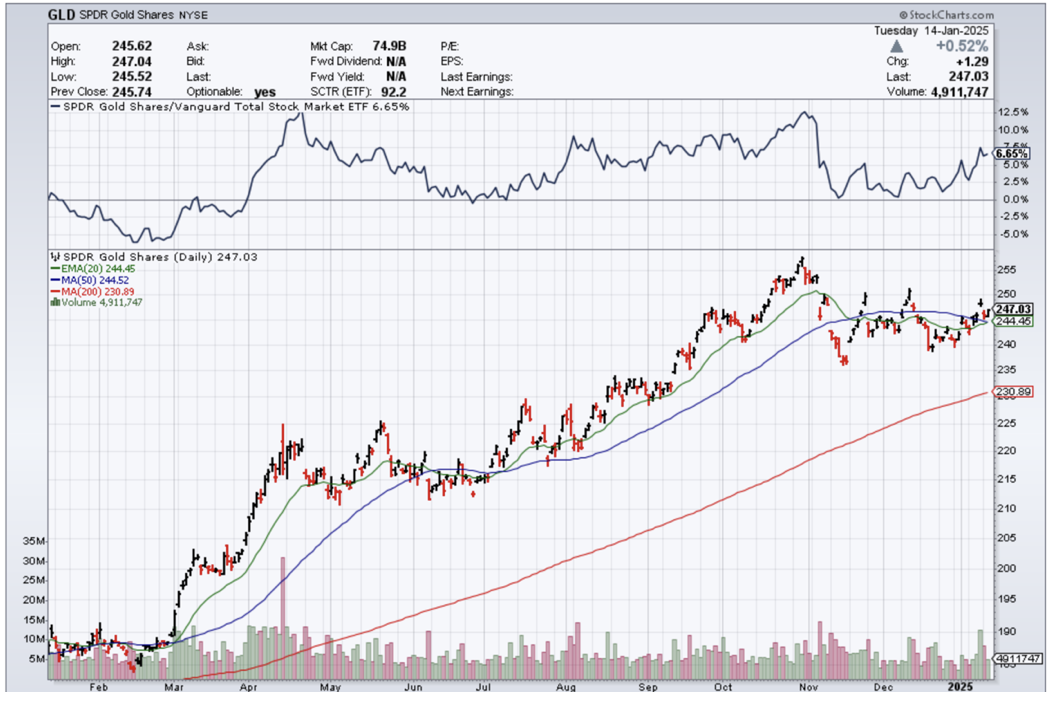
Task: Select the MA(50) 244.52 legend entry
Action: [92, 279]
